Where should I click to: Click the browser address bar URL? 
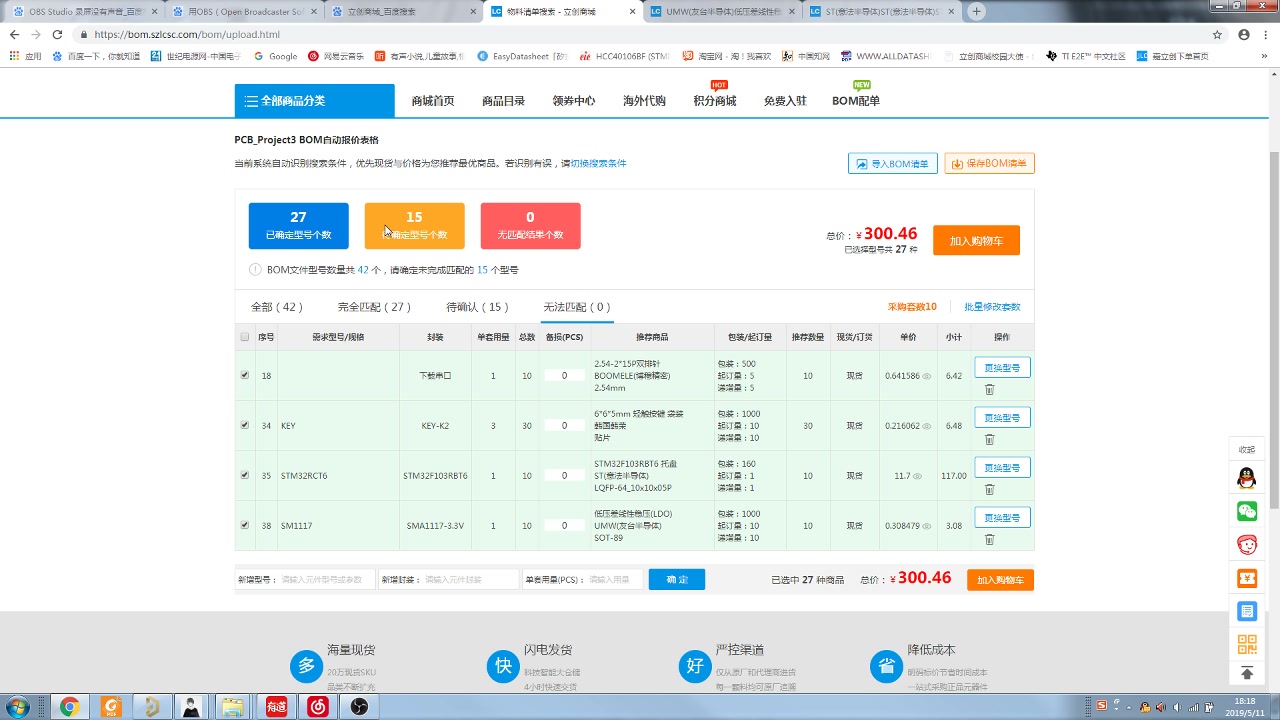click(186, 34)
